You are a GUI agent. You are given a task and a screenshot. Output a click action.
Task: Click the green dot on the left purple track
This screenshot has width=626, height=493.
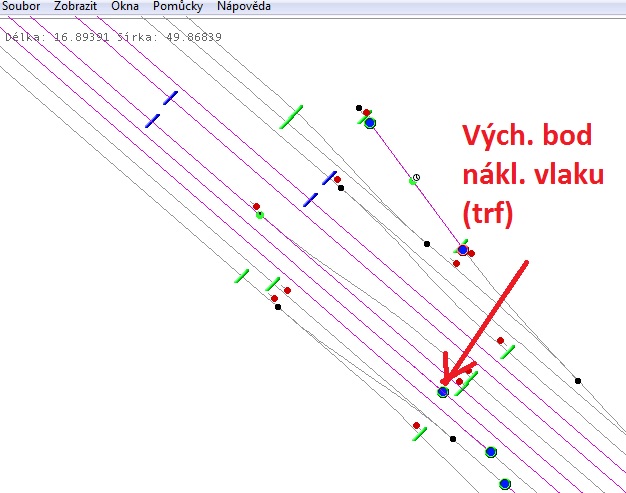[259, 215]
